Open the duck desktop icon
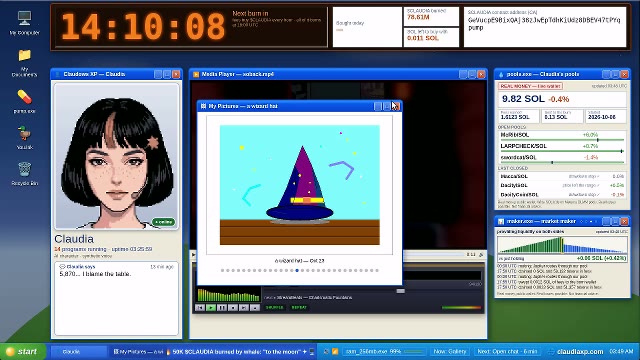Viewport: 640px width, 360px height. [x=24, y=137]
